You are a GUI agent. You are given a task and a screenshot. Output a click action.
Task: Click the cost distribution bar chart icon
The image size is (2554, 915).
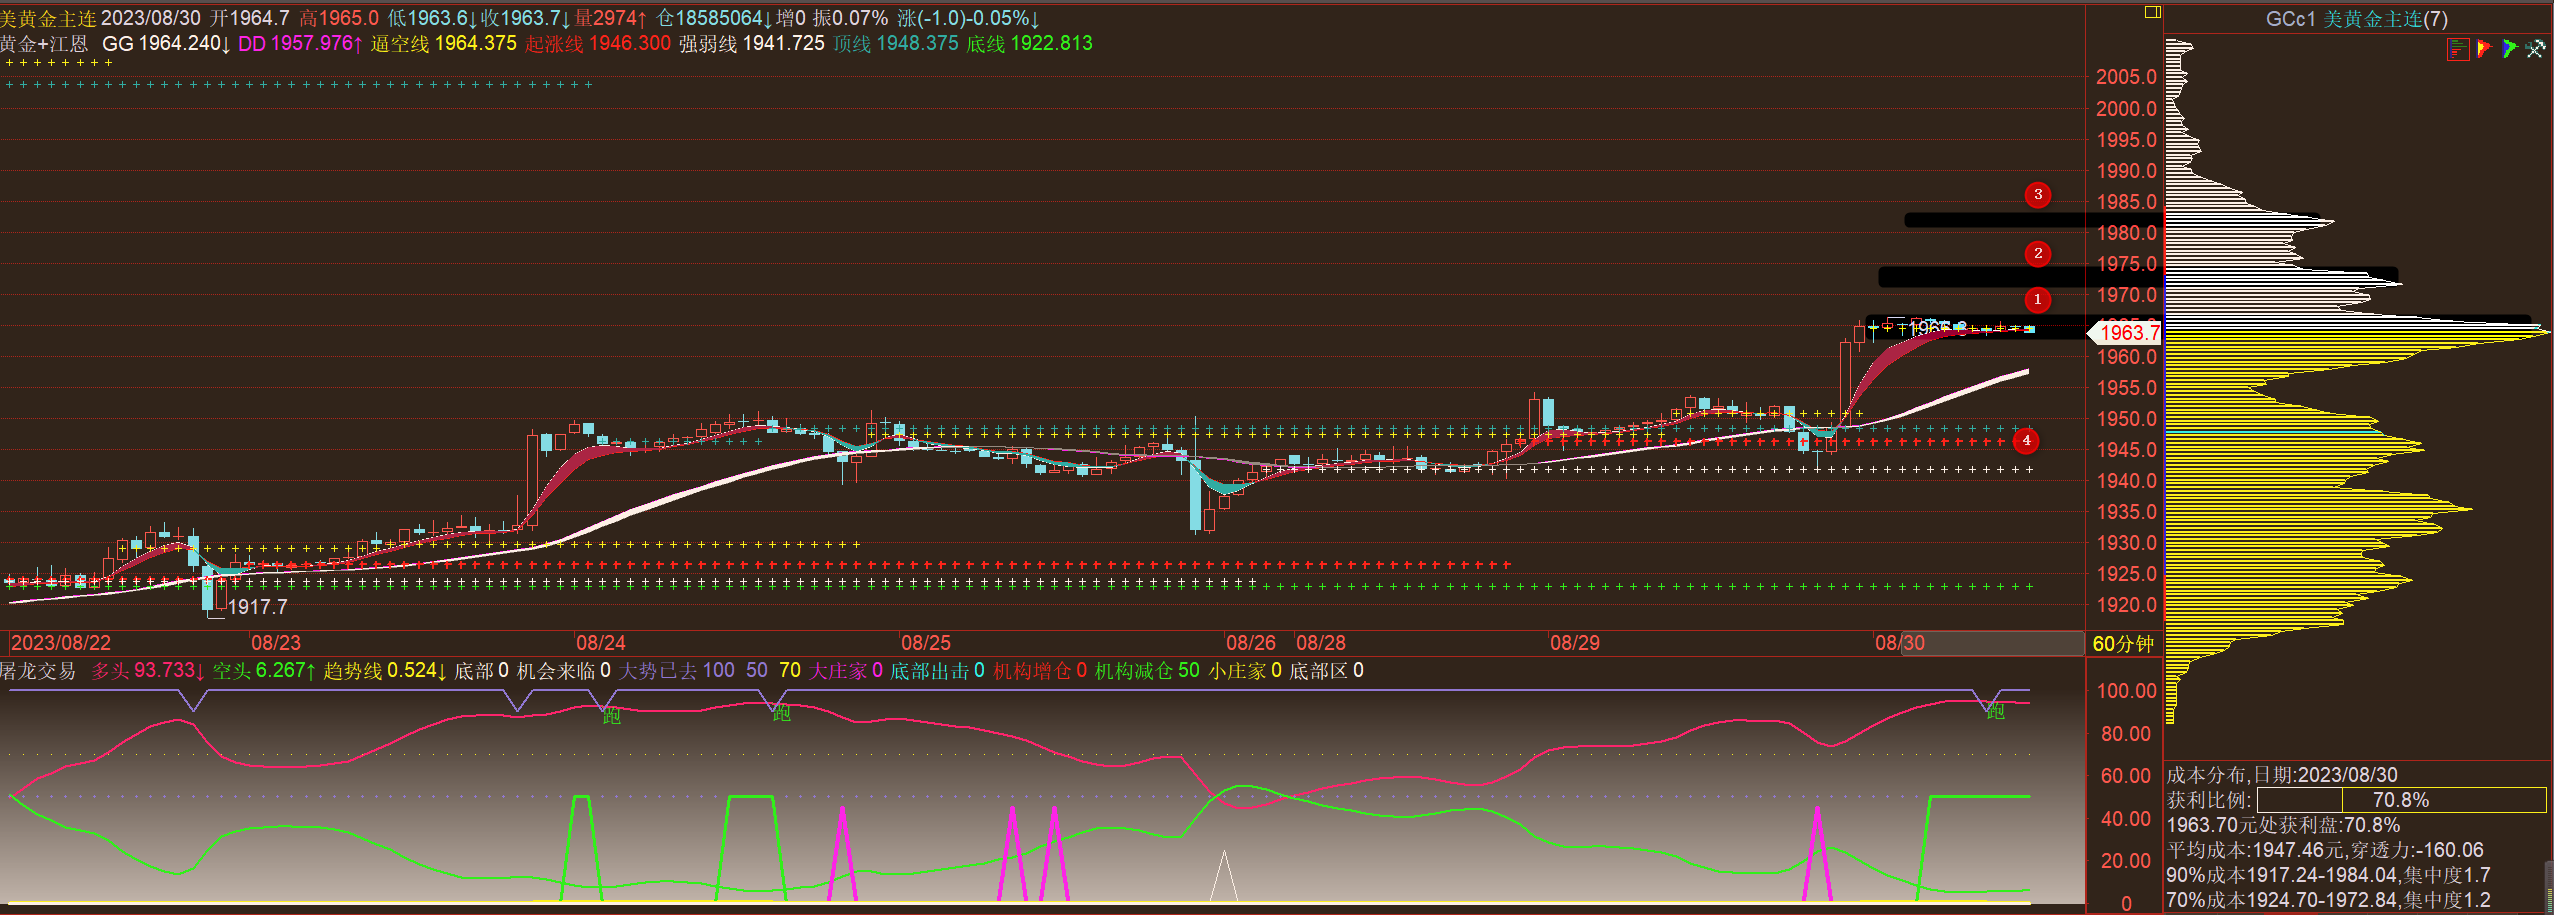pos(2458,49)
